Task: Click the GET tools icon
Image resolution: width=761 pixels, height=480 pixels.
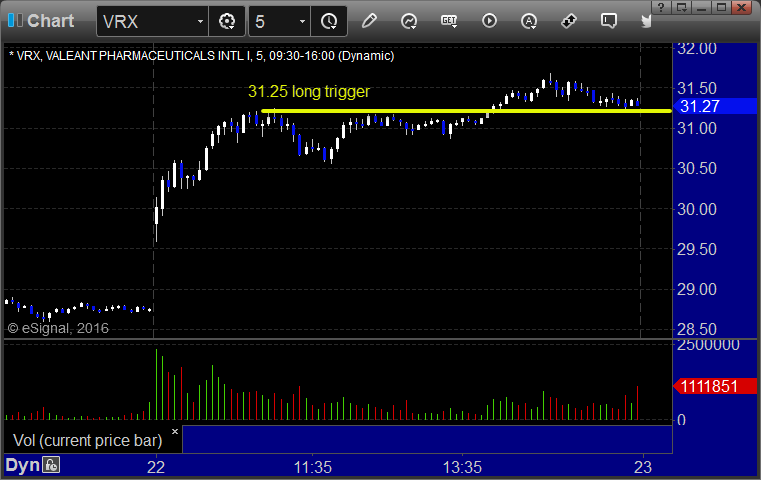Action: [x=449, y=21]
